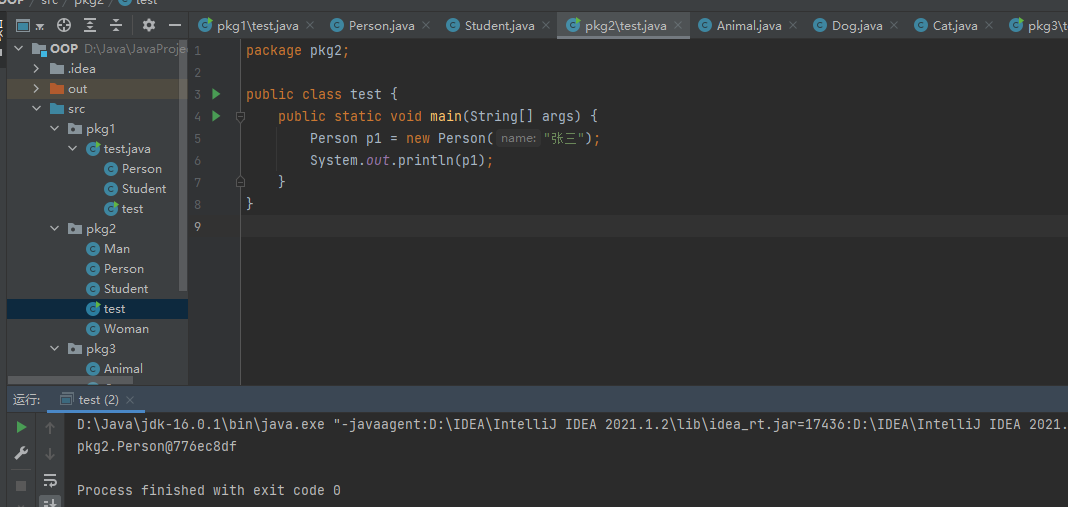Image resolution: width=1068 pixels, height=507 pixels.
Task: Close the pkg2\test.java tab
Action: coord(678,26)
